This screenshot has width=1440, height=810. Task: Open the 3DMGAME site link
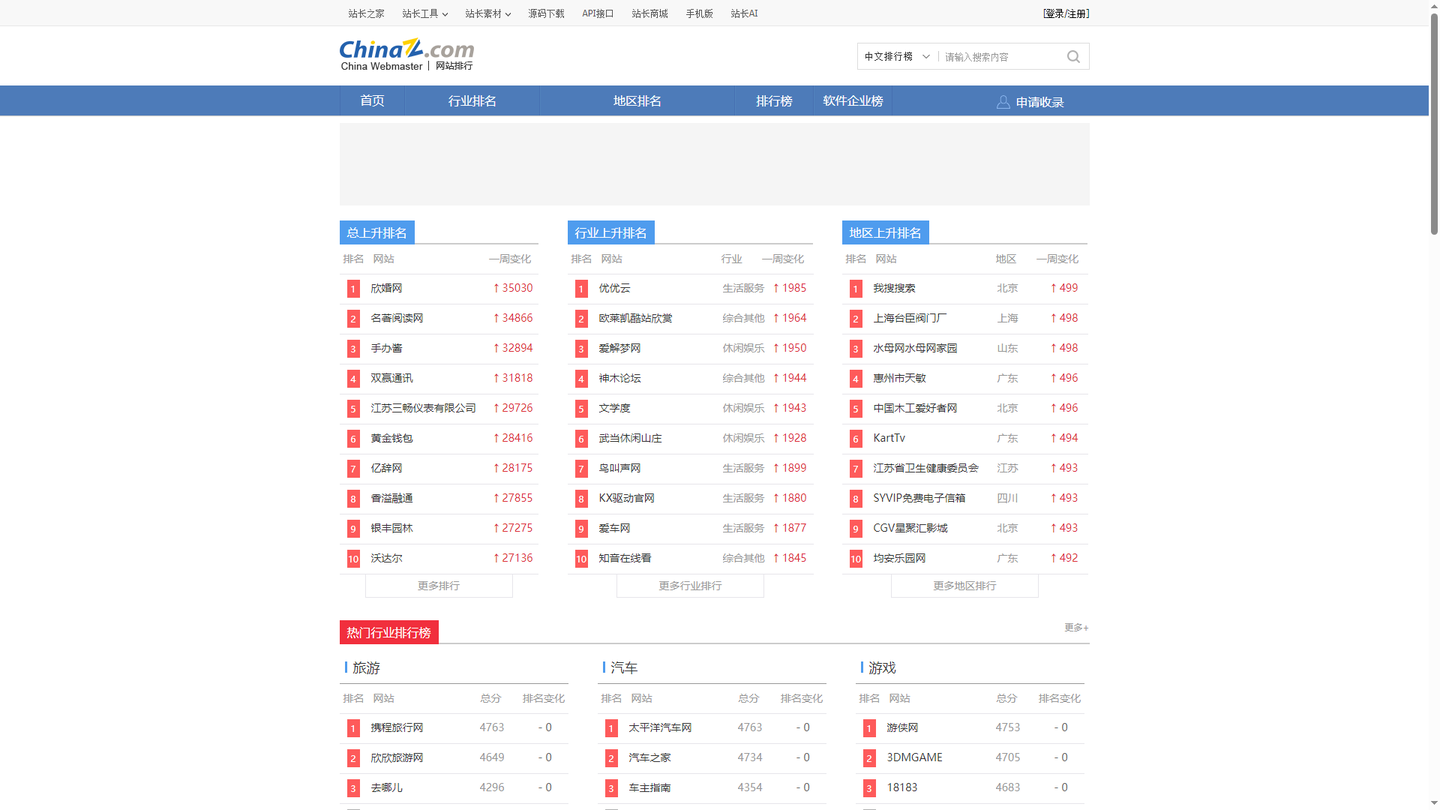(x=915, y=758)
